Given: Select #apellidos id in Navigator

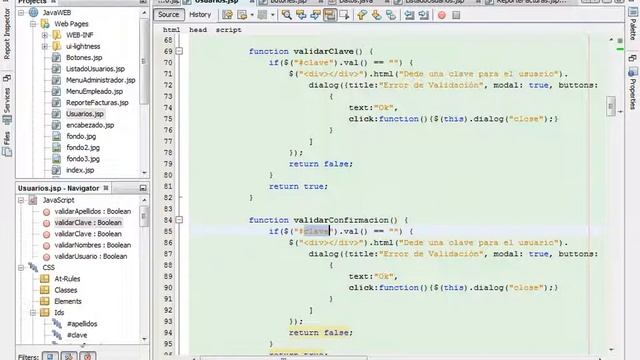Looking at the screenshot, I should pyautogui.click(x=82, y=324).
